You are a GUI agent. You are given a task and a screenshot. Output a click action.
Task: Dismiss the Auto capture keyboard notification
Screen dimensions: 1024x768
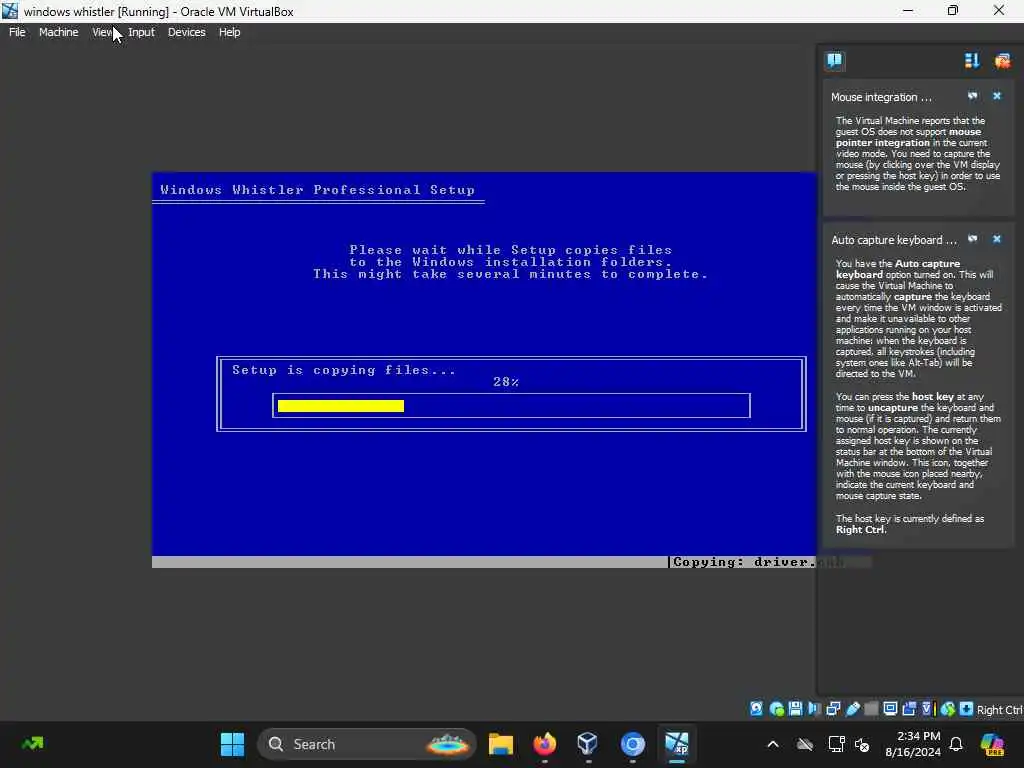(997, 239)
